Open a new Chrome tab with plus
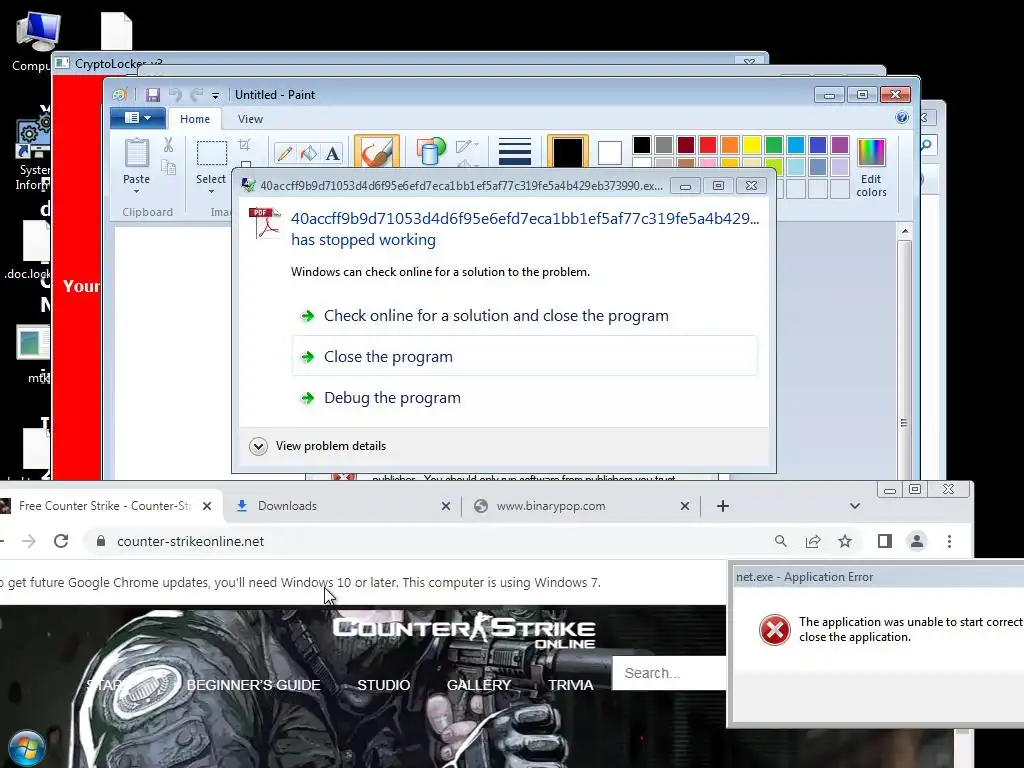Image resolution: width=1024 pixels, height=768 pixels. [x=723, y=505]
